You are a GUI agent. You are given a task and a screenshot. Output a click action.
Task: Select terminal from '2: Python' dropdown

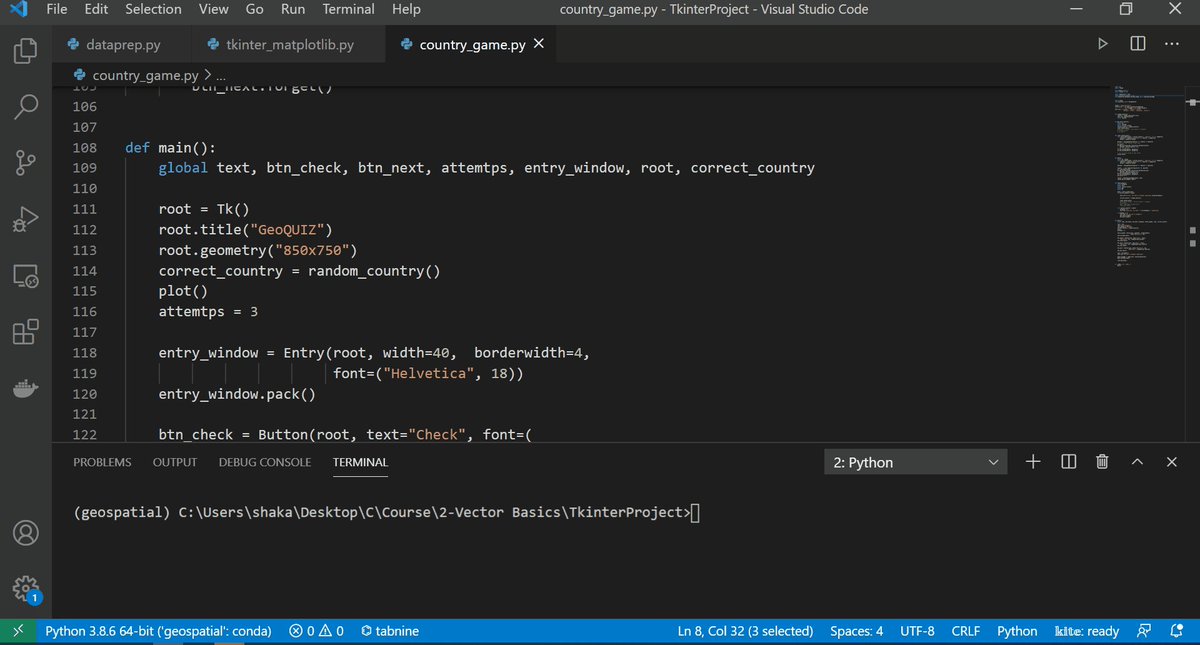tap(915, 462)
